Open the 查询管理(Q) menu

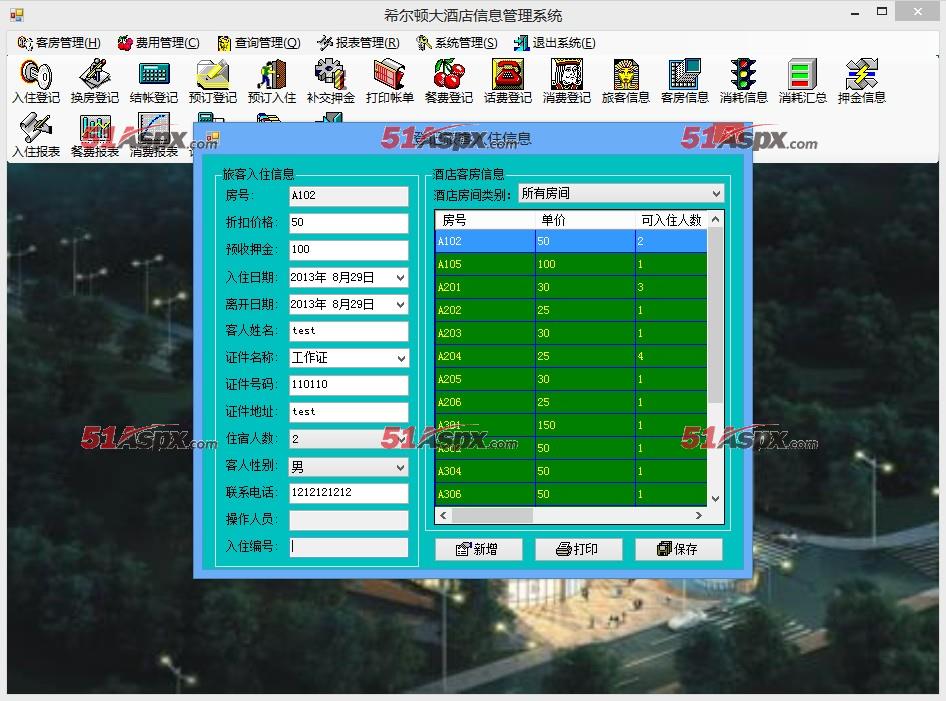(x=259, y=43)
